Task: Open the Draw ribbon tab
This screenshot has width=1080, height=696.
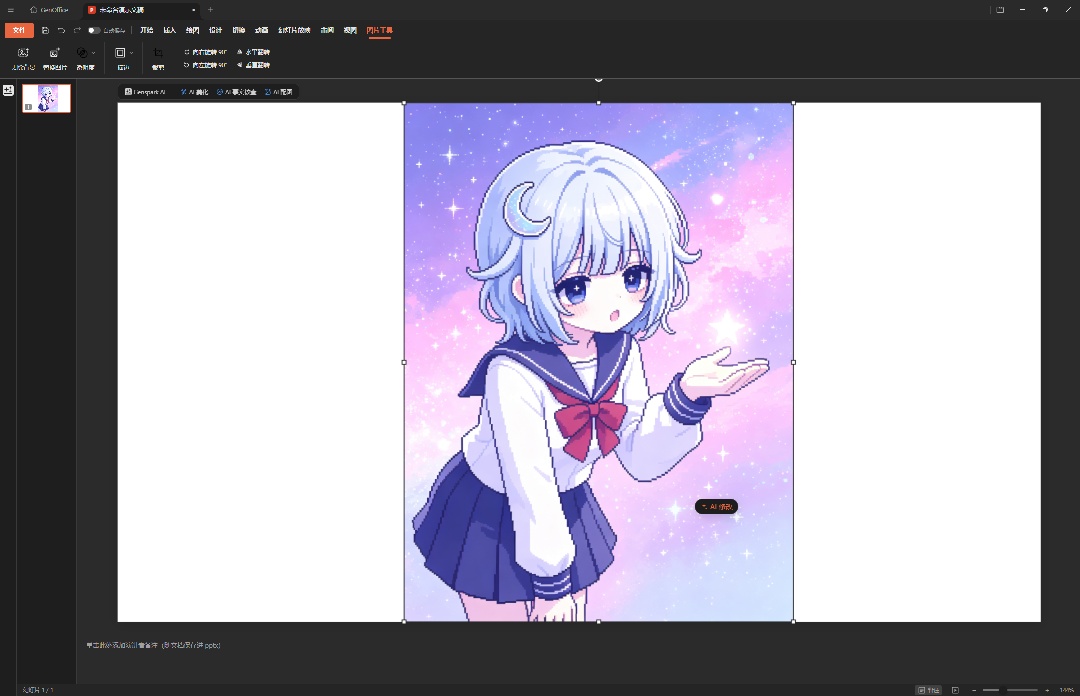Action: click(x=192, y=30)
